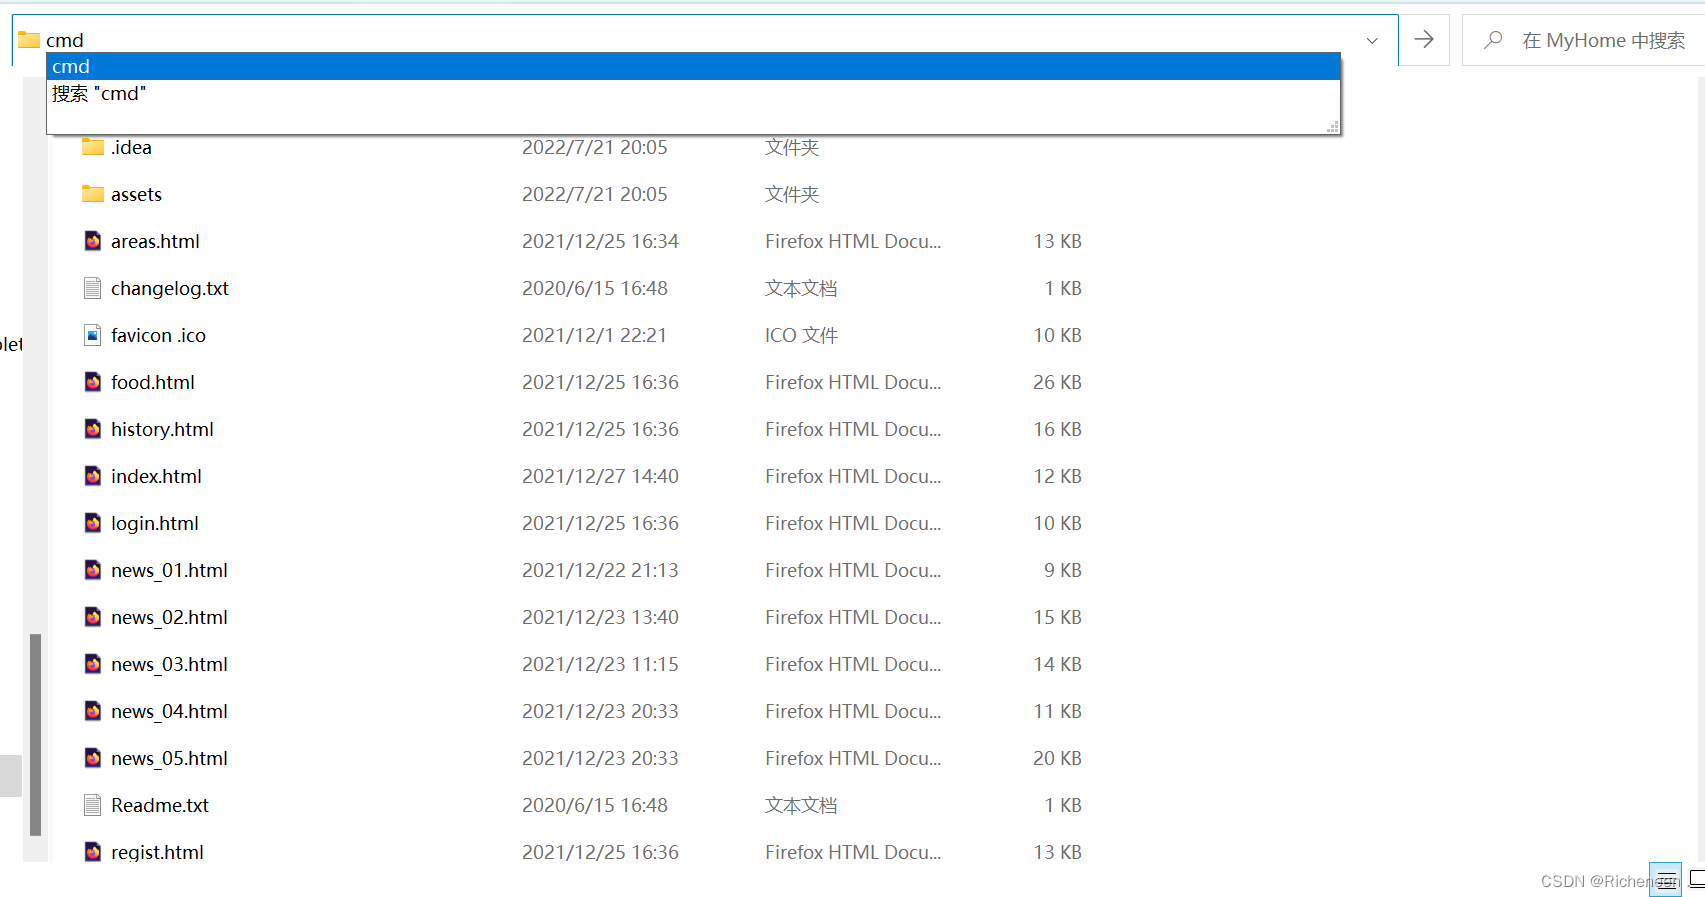Image resolution: width=1705 pixels, height=897 pixels.
Task: Click the 2020/6/15 16:48 date of Readme.txt
Action: point(595,805)
